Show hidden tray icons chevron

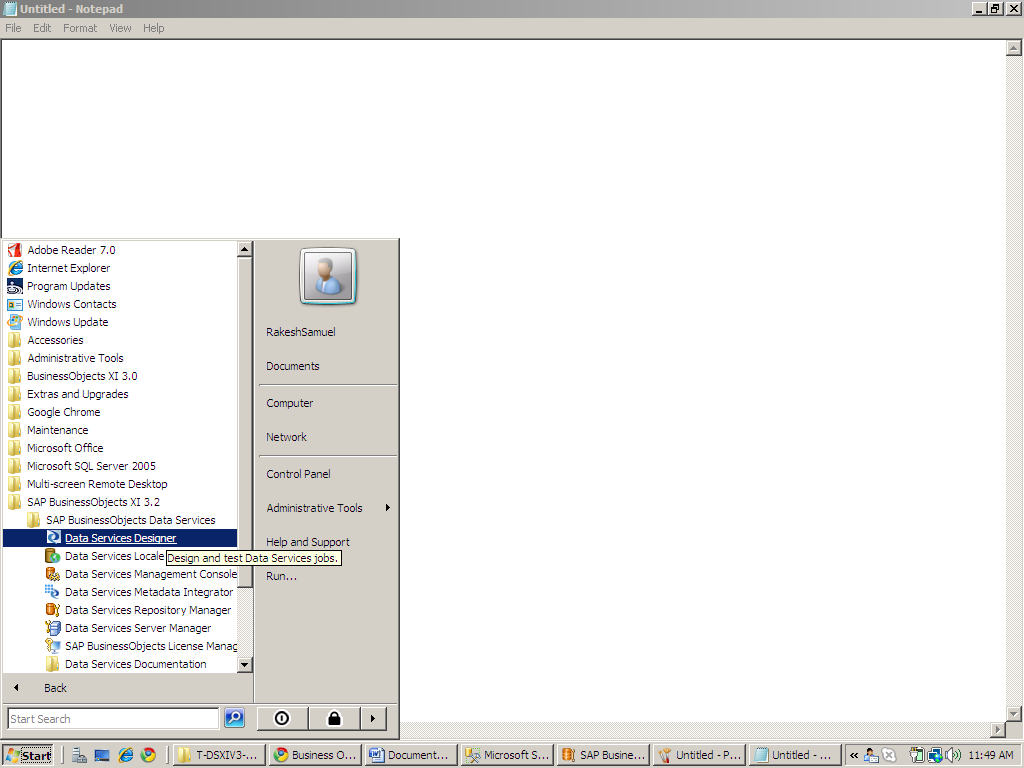[854, 755]
